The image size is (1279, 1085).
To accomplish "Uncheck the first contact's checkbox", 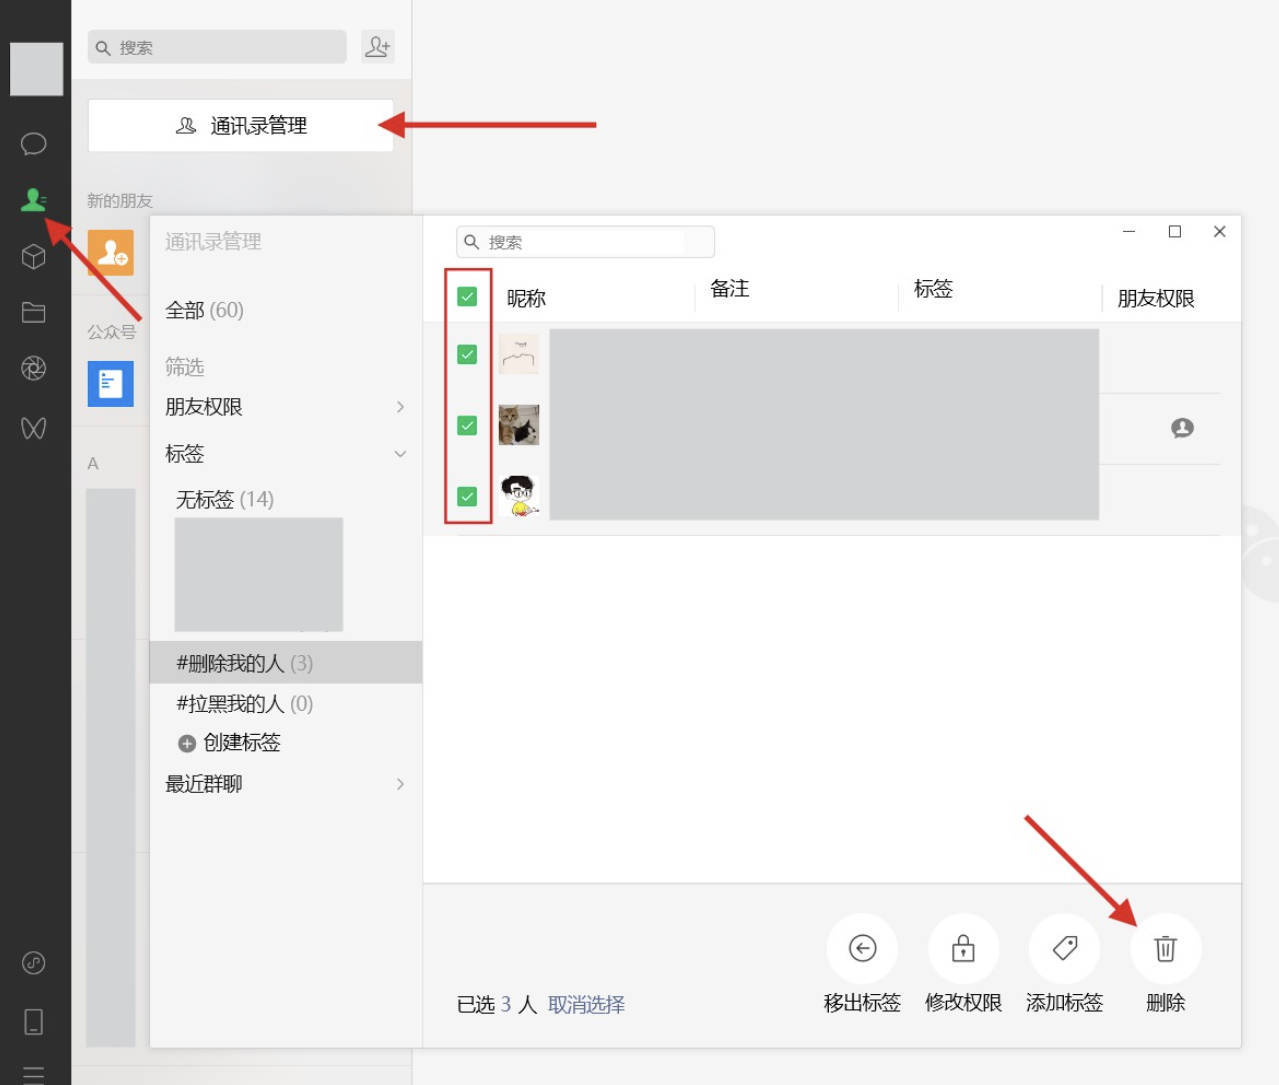I will pyautogui.click(x=466, y=355).
